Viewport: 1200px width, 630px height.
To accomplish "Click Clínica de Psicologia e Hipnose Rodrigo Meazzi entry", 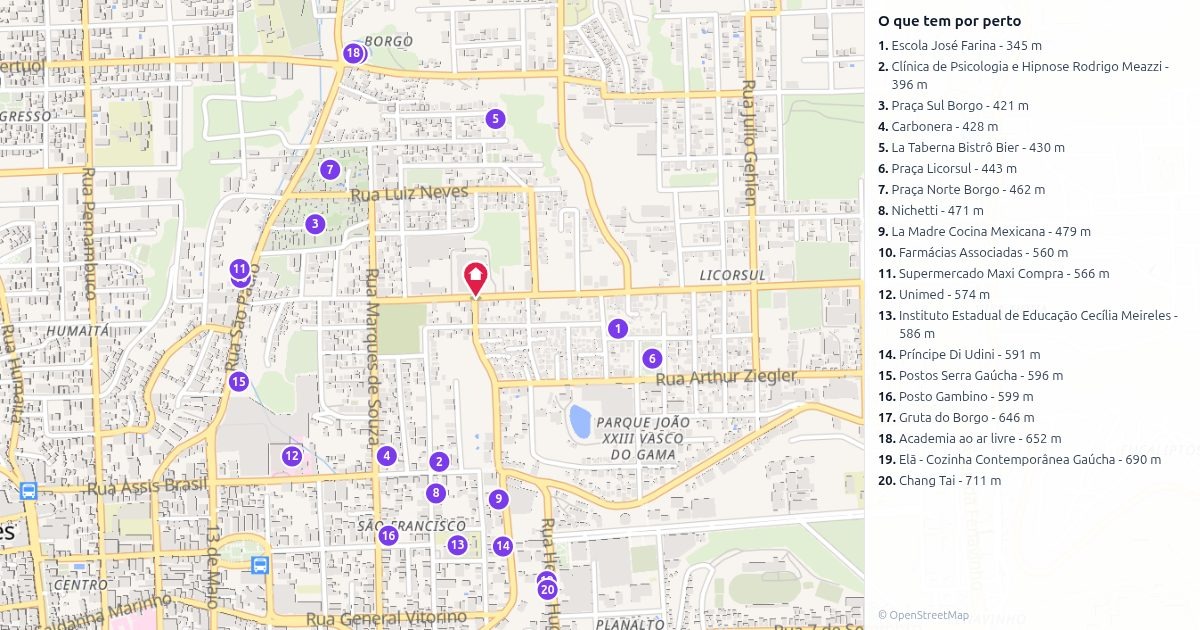I will coord(1022,75).
